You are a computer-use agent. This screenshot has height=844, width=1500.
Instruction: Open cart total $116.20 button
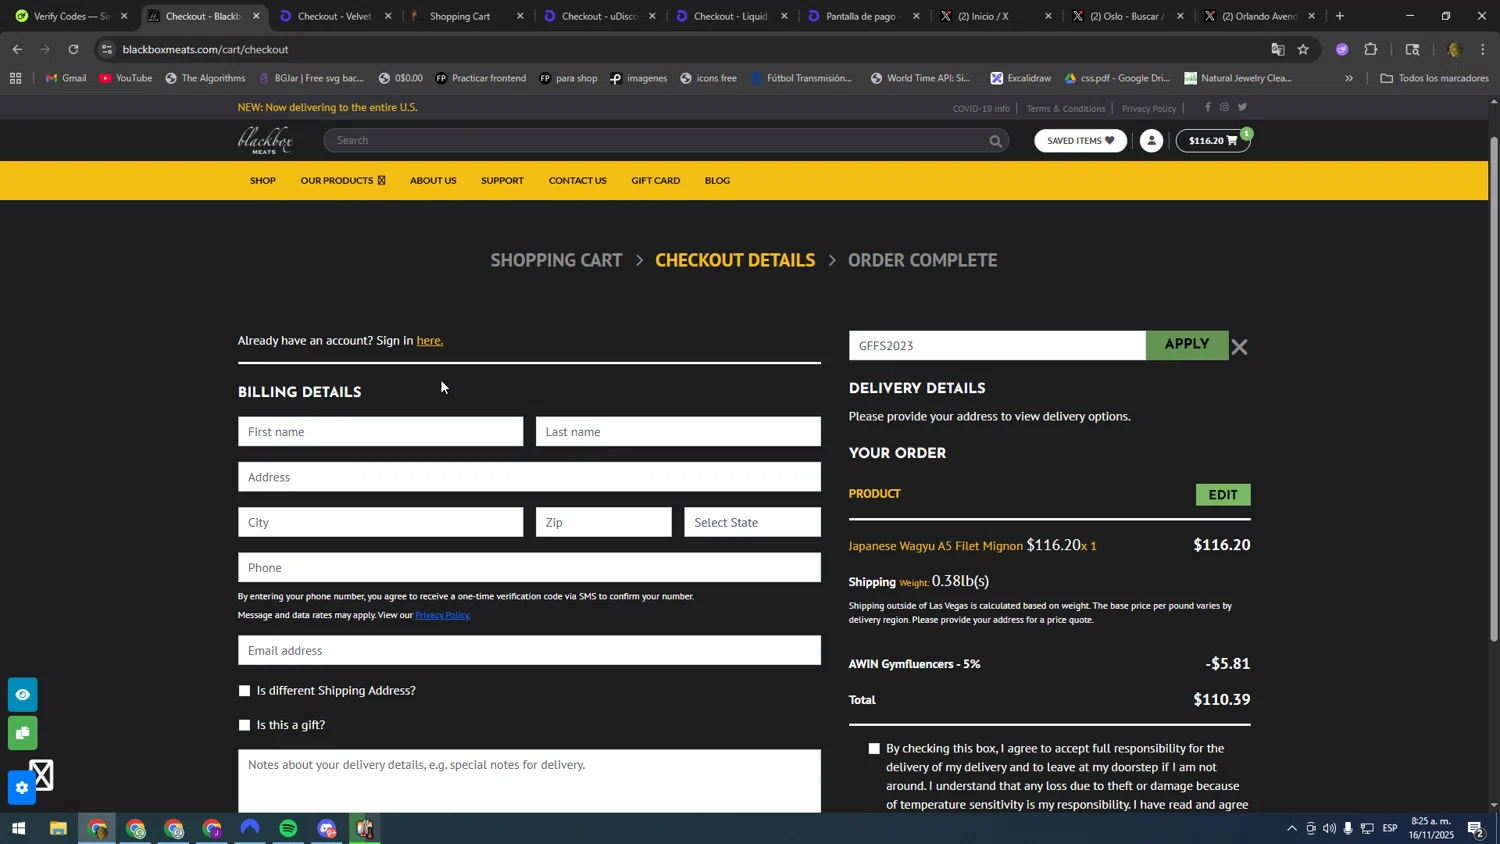click(x=1213, y=141)
